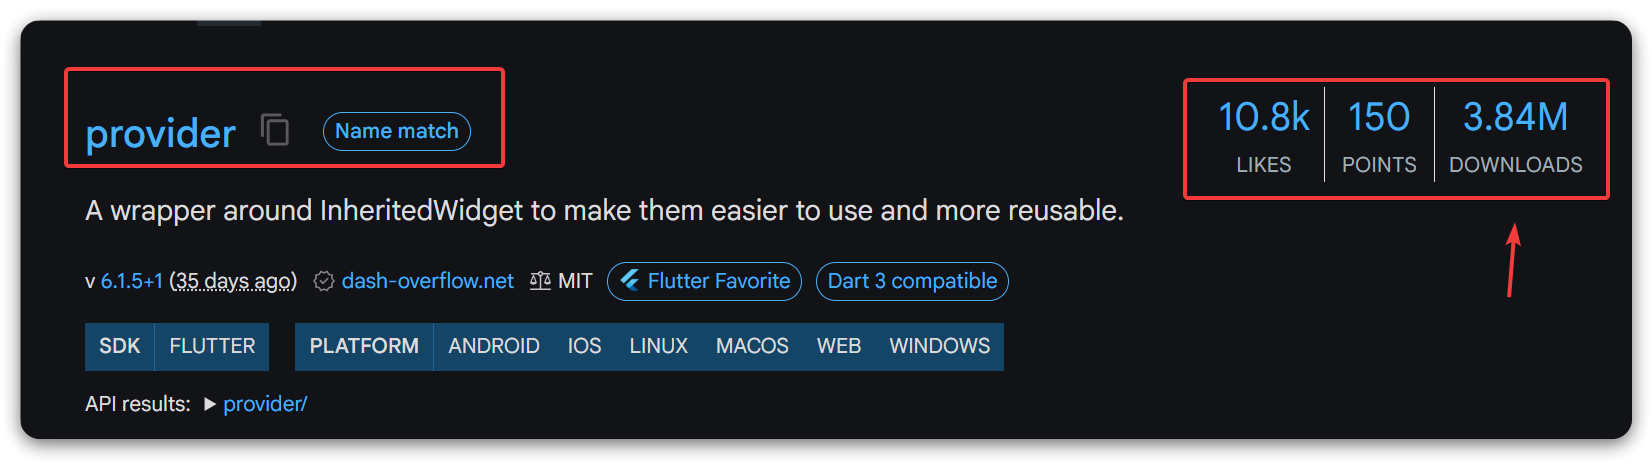Viewport: 1652px width, 464px height.
Task: Click the 10.8k likes score
Action: coord(1263,118)
